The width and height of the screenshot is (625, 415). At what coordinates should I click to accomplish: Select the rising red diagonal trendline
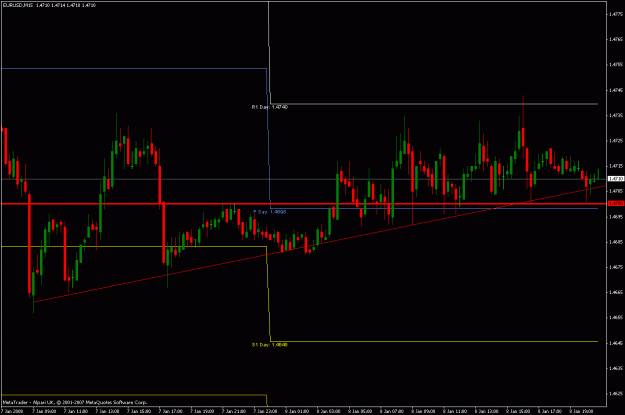point(319,244)
